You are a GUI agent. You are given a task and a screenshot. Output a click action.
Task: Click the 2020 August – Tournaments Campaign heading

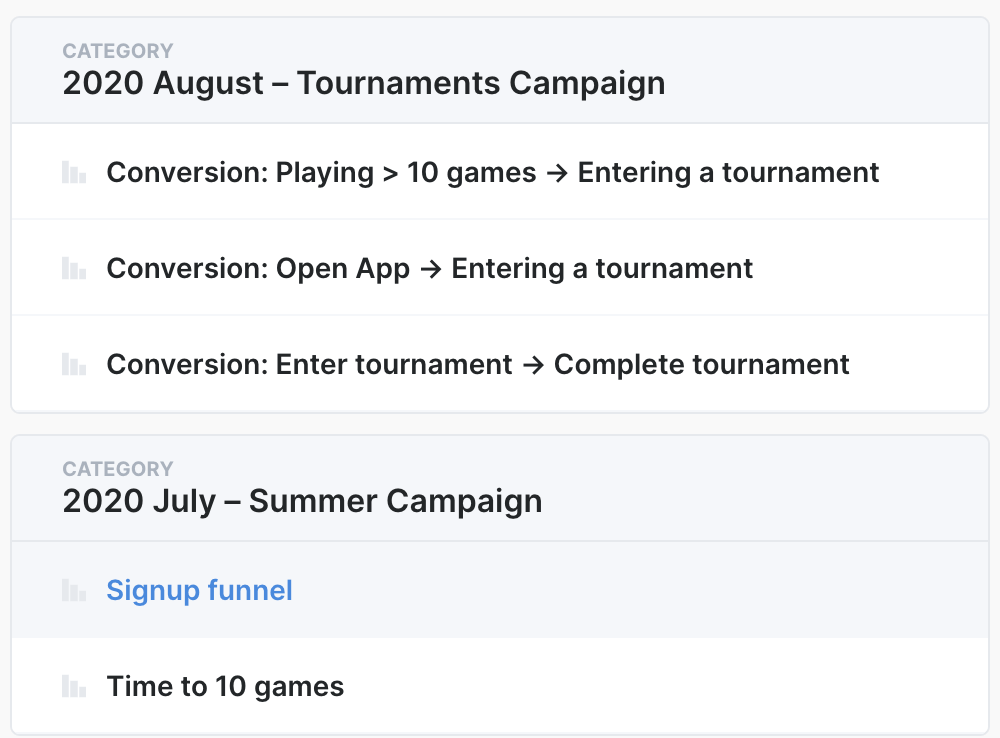click(x=363, y=83)
